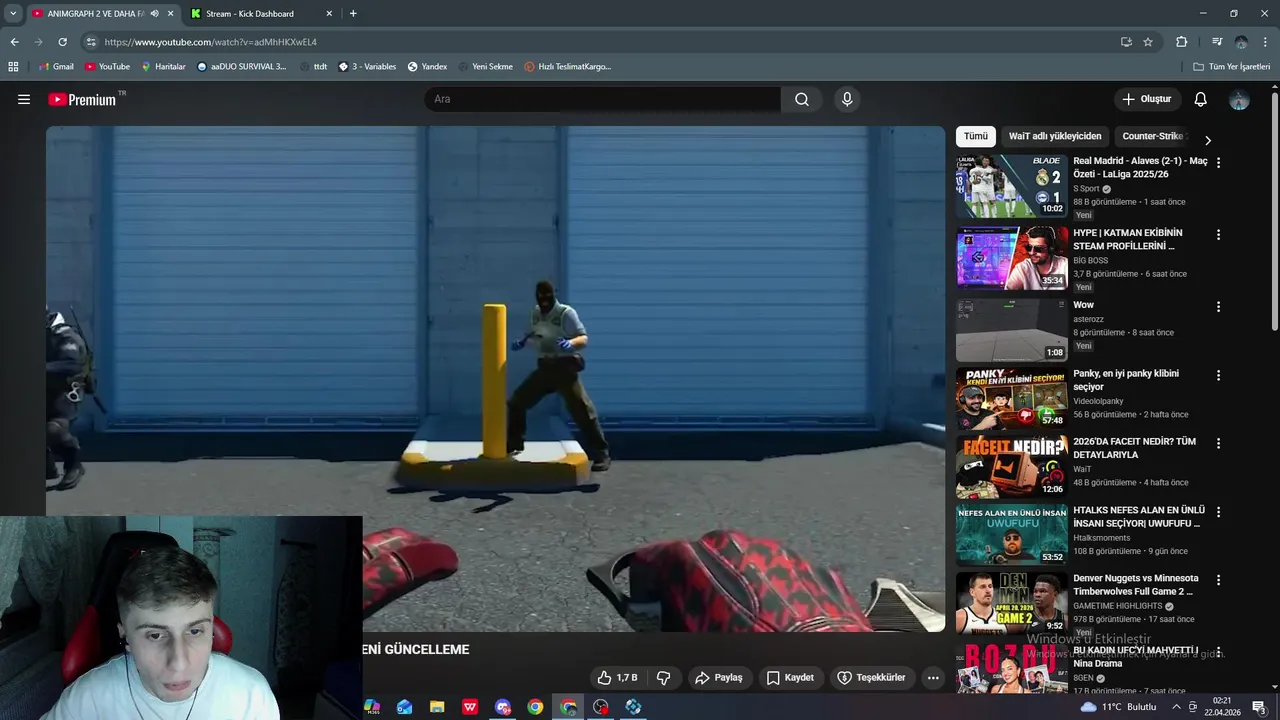Select the Counter-Strike filter chip
This screenshot has width=1280, height=720.
pos(1153,136)
